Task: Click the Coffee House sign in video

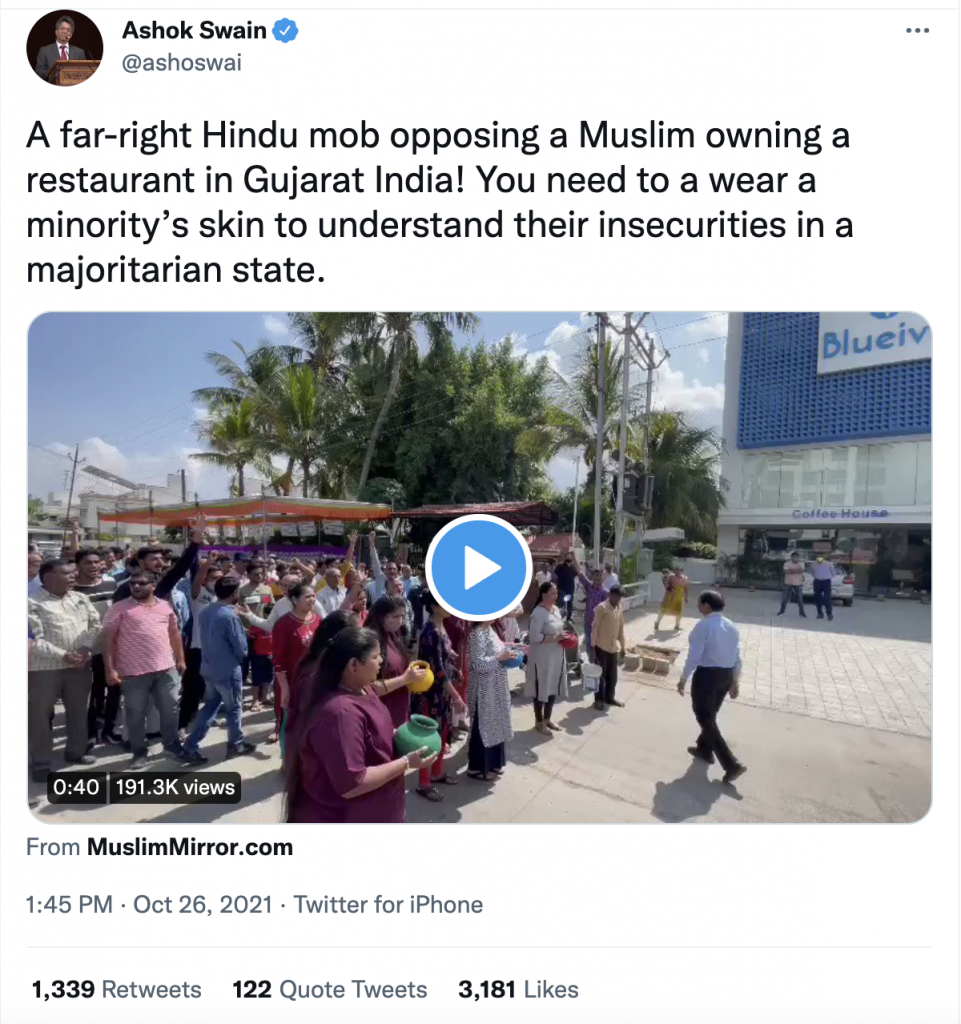Action: point(839,514)
